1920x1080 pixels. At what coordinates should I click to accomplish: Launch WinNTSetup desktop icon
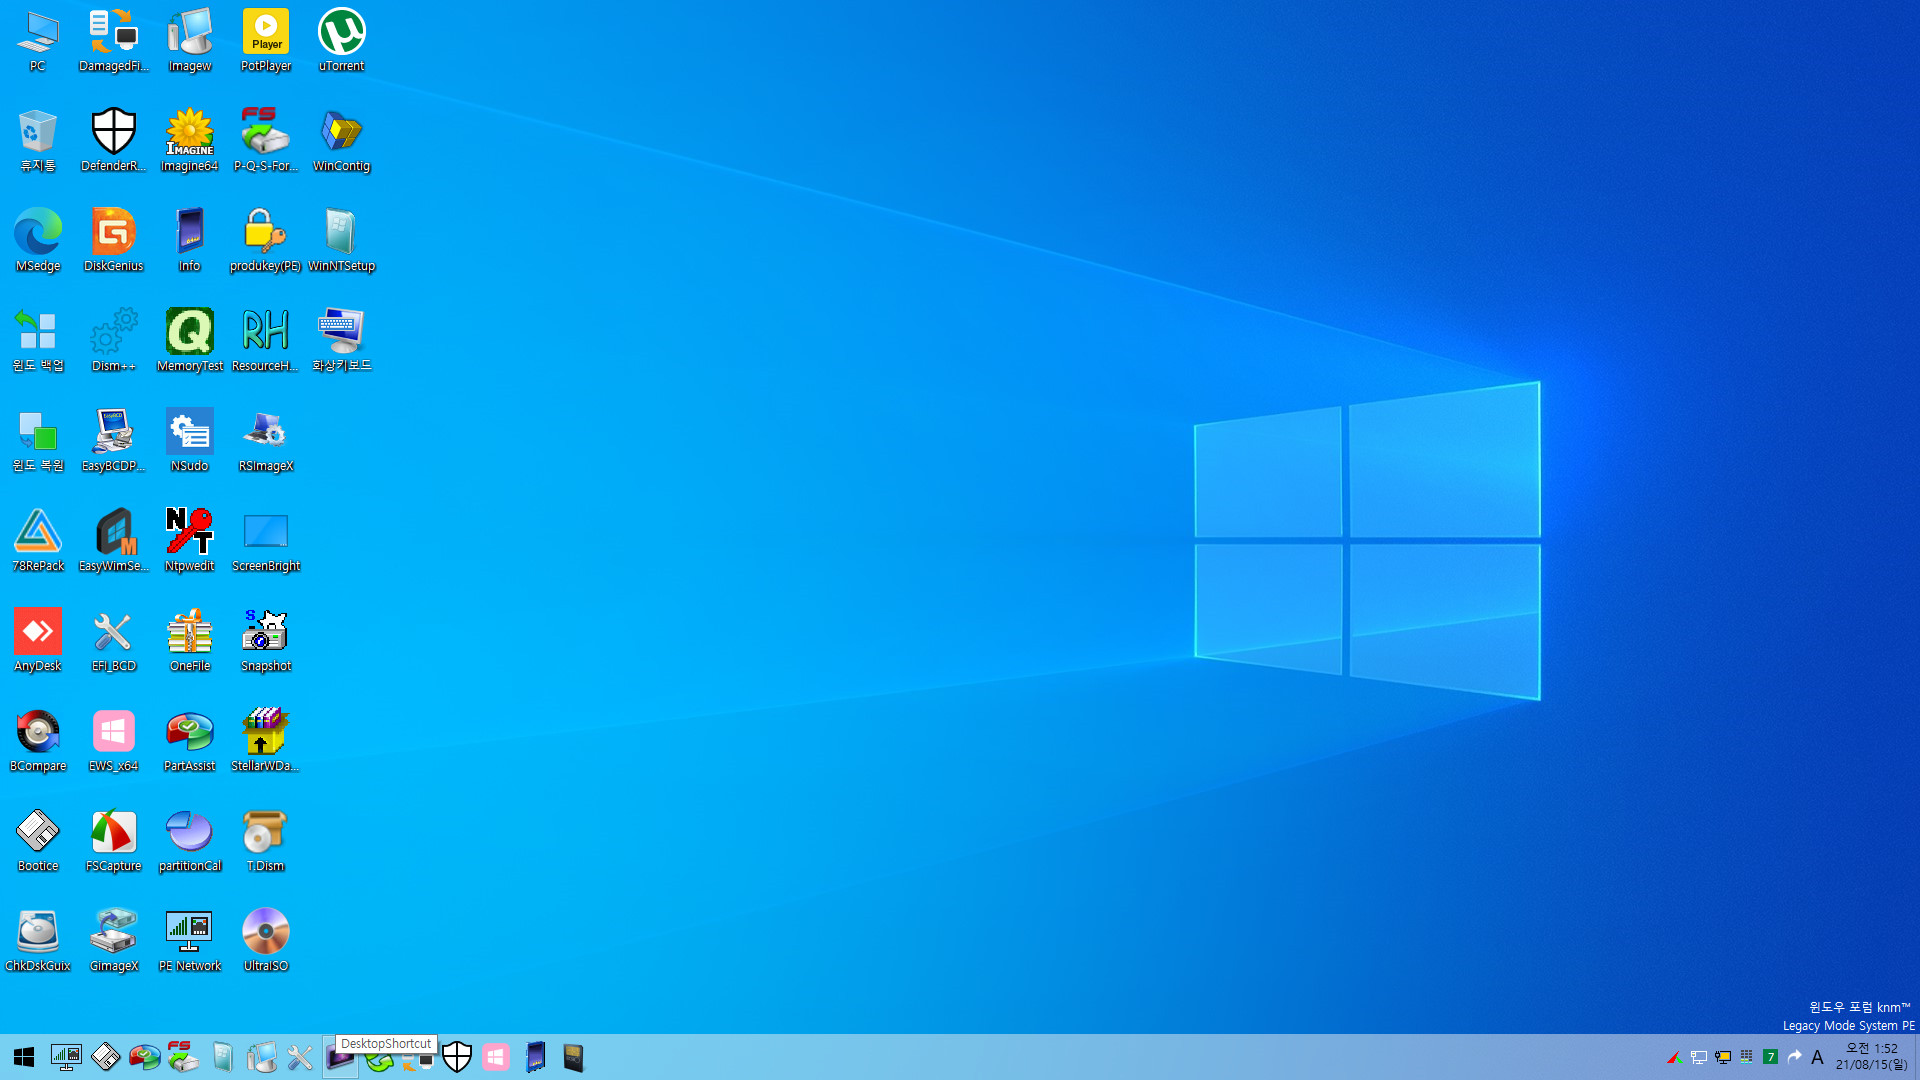(x=342, y=241)
